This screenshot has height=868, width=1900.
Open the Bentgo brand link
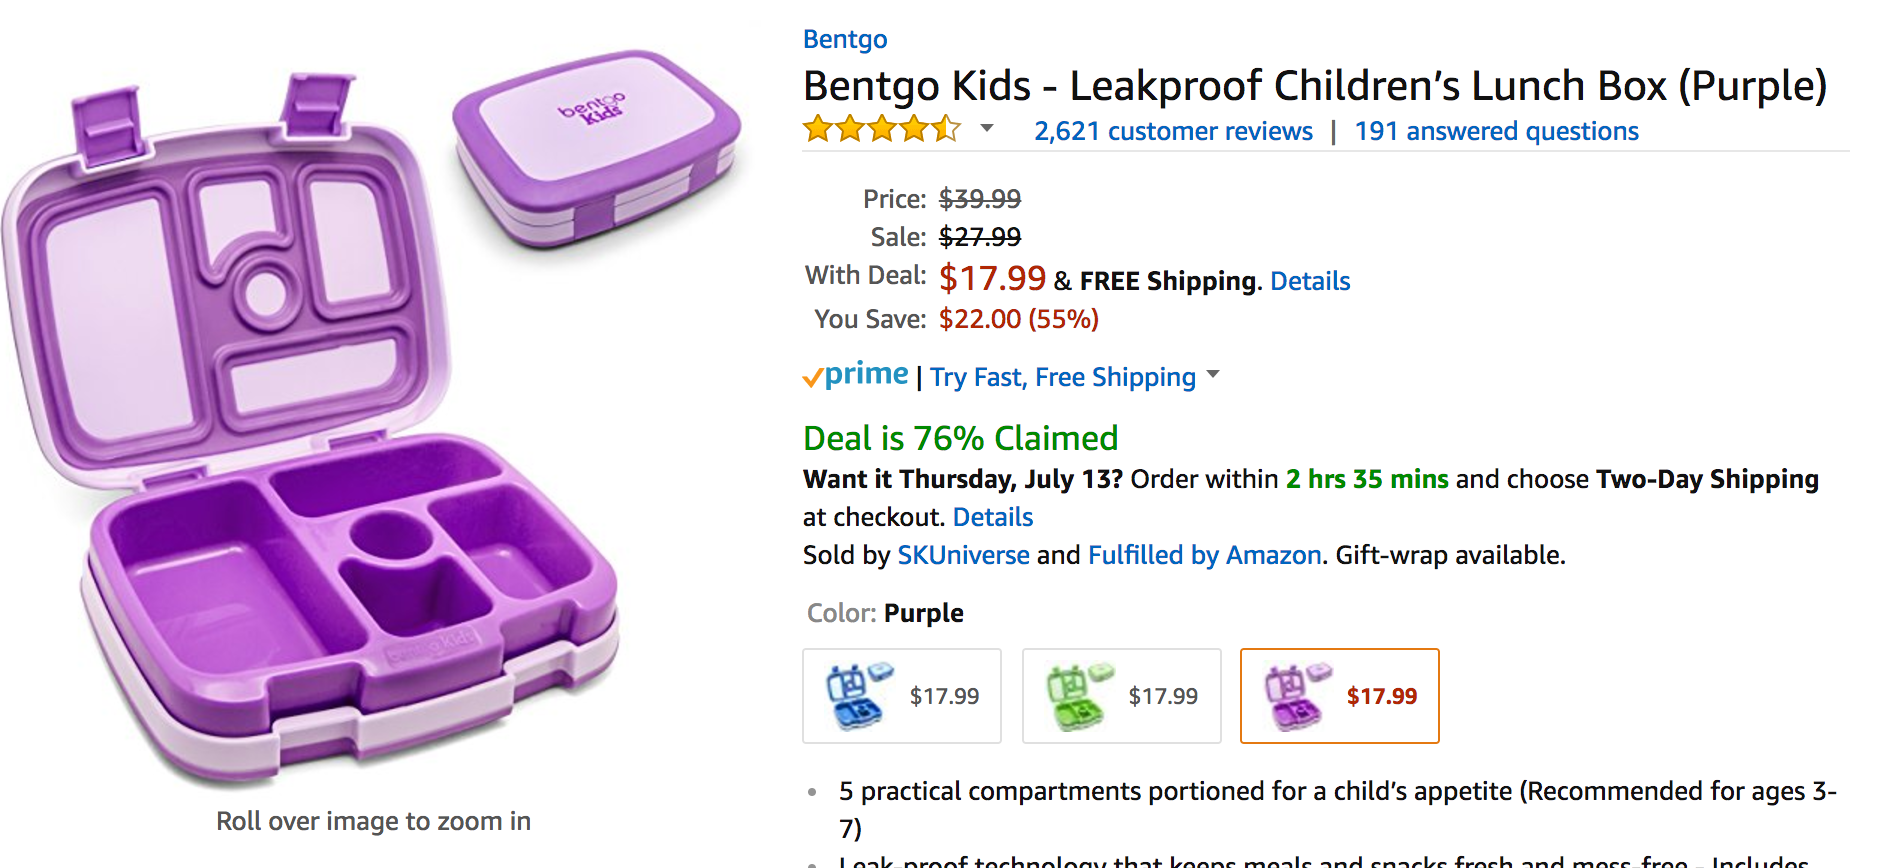[845, 39]
